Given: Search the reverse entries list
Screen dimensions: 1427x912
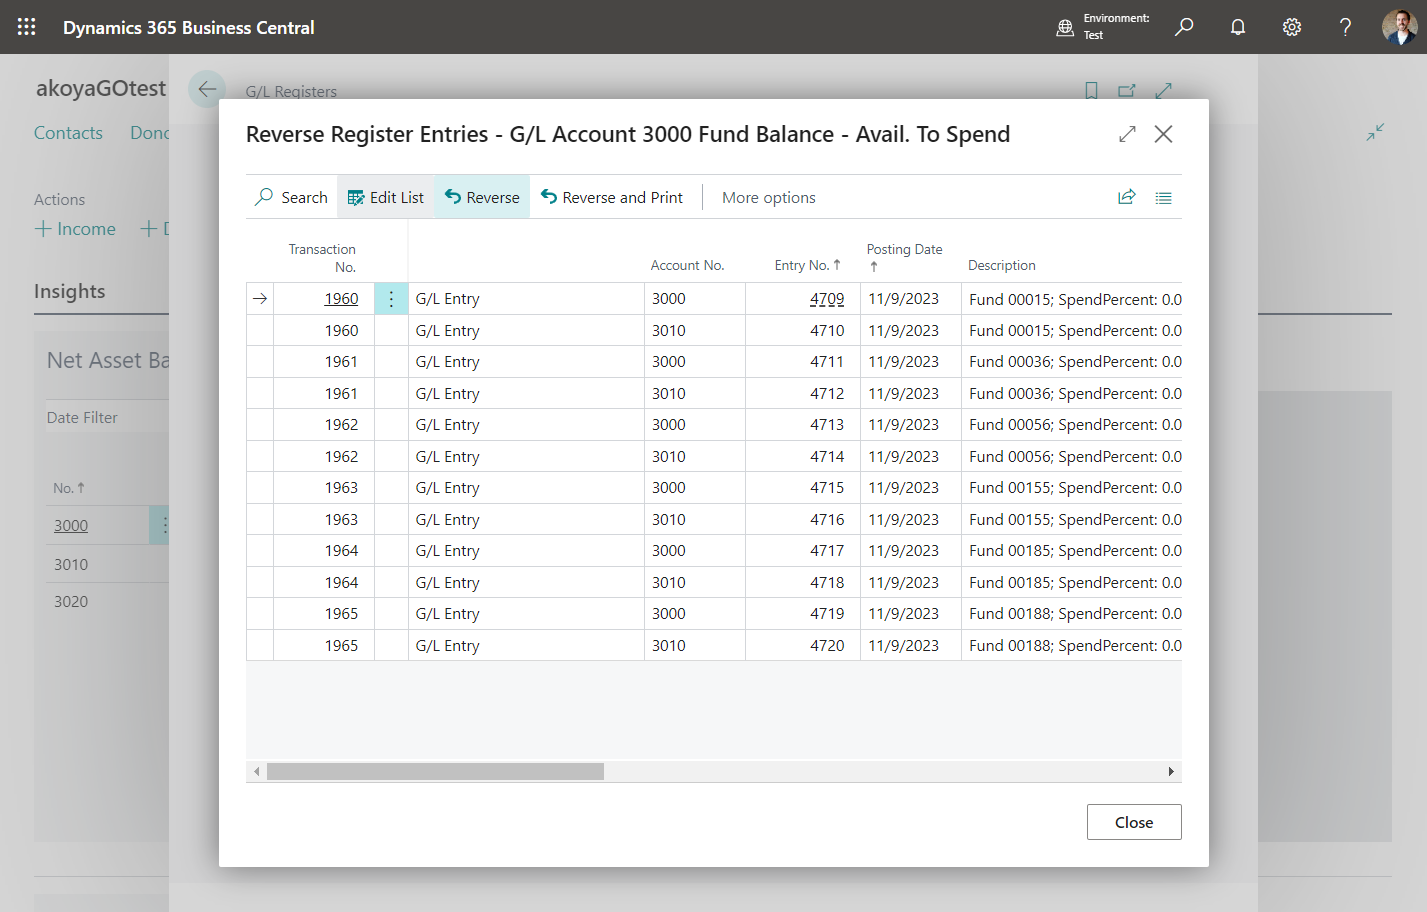Looking at the screenshot, I should coord(291,197).
